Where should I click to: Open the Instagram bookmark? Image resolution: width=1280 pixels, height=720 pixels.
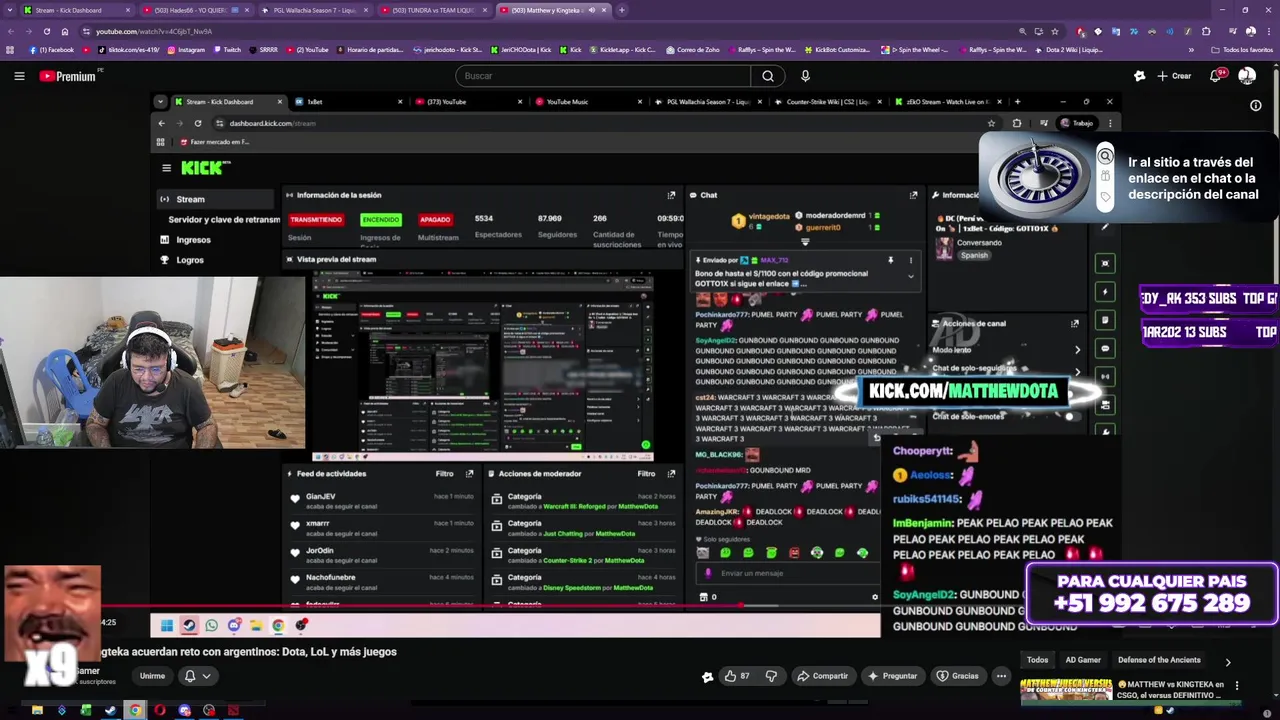pyautogui.click(x=186, y=50)
